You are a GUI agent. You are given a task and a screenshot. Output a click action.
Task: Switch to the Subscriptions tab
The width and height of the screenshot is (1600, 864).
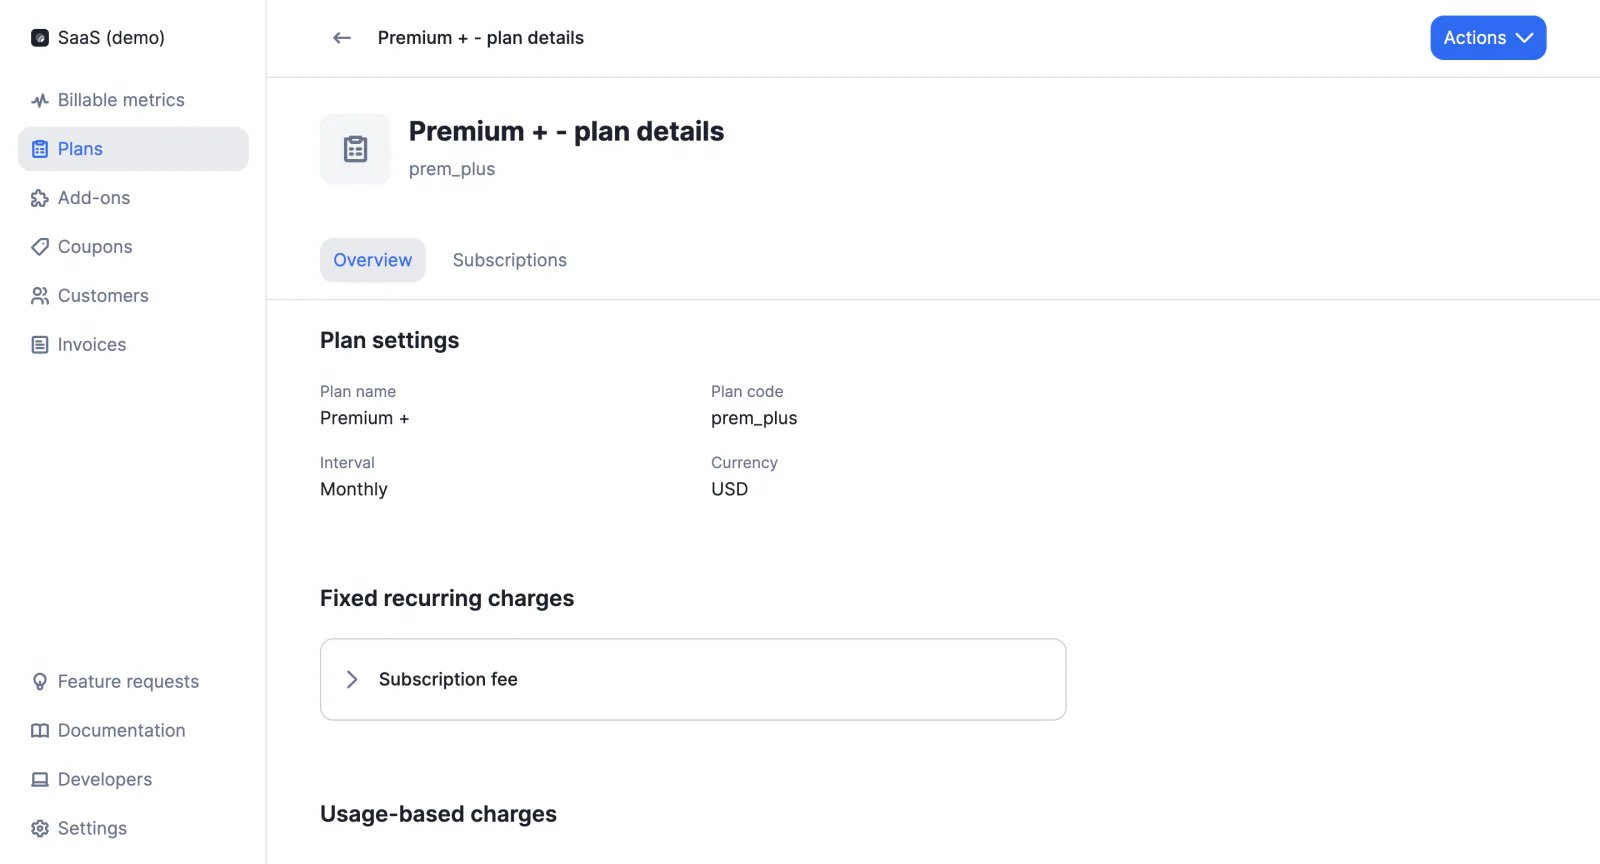pyautogui.click(x=510, y=260)
